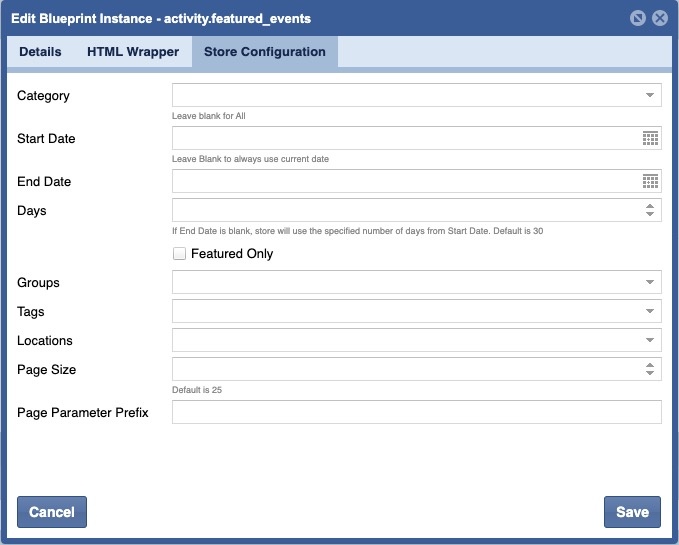Click the dialog close X icon
679x545 pixels.
click(659, 18)
